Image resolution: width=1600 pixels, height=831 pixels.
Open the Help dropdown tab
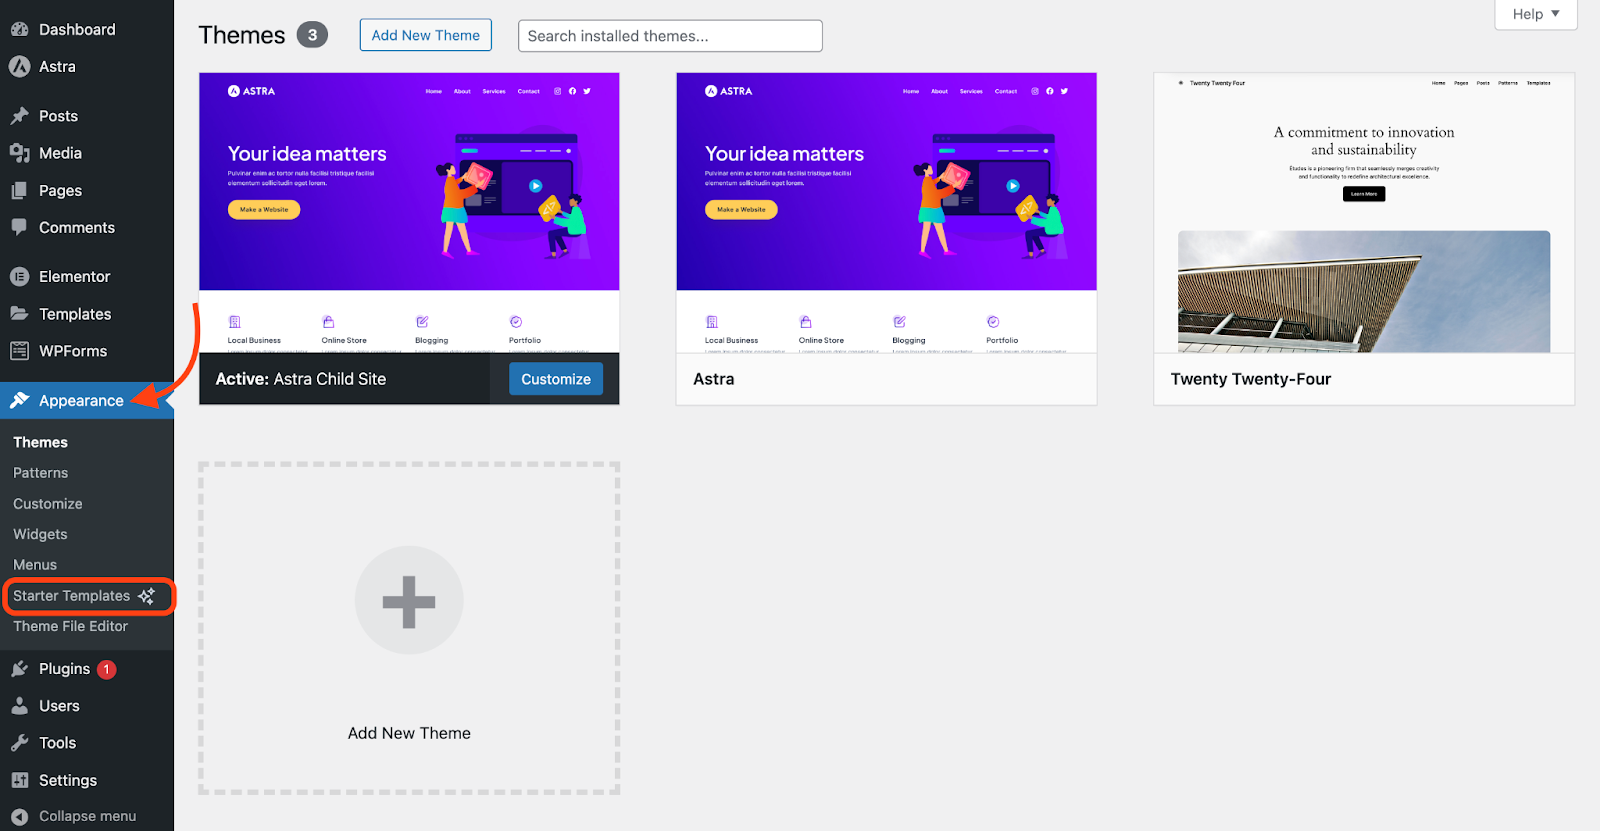pos(1535,14)
